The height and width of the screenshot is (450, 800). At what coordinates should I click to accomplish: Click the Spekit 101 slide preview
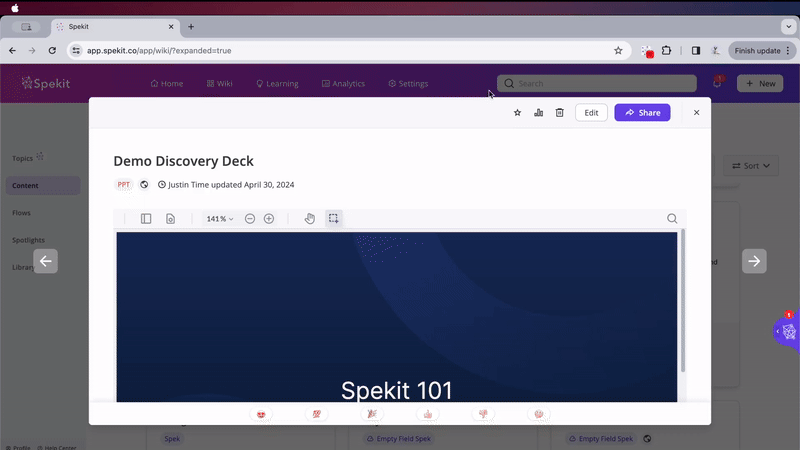[397, 317]
